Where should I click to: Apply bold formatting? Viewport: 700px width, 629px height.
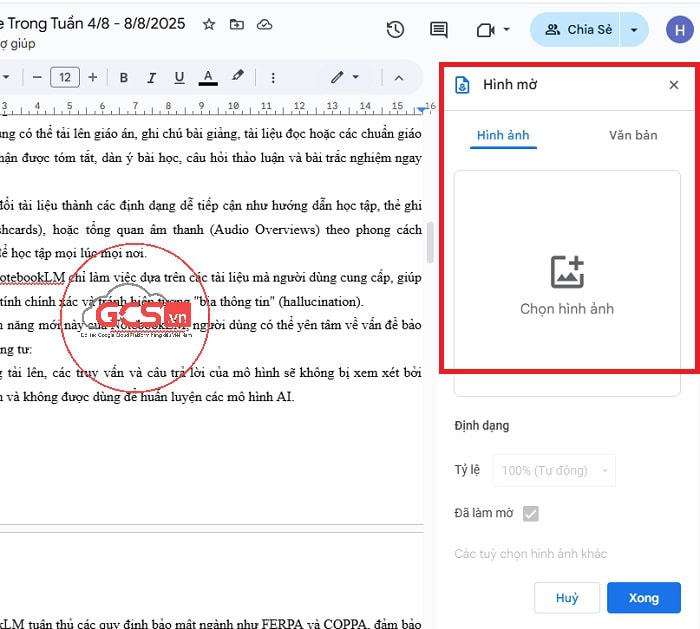[124, 77]
